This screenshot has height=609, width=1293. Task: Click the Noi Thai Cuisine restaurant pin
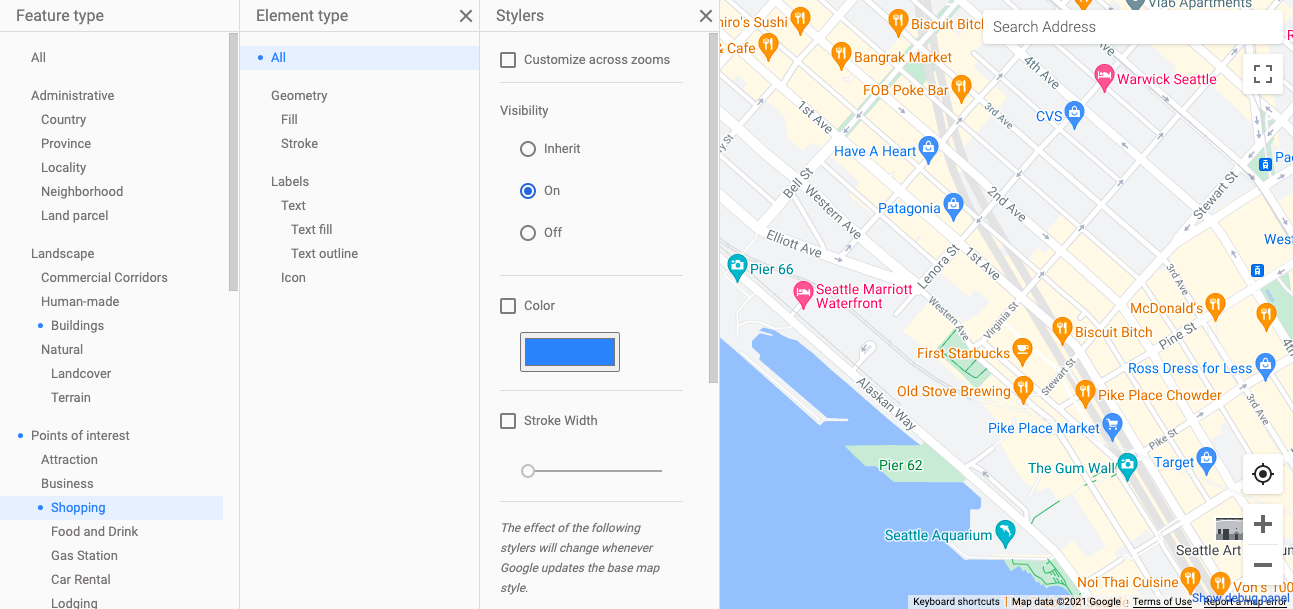1190,579
